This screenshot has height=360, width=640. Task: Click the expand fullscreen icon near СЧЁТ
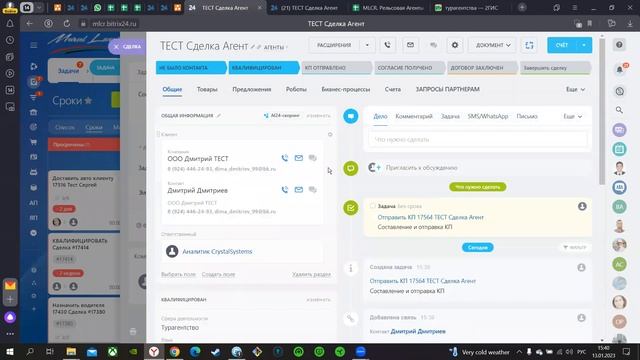pyautogui.click(x=529, y=45)
